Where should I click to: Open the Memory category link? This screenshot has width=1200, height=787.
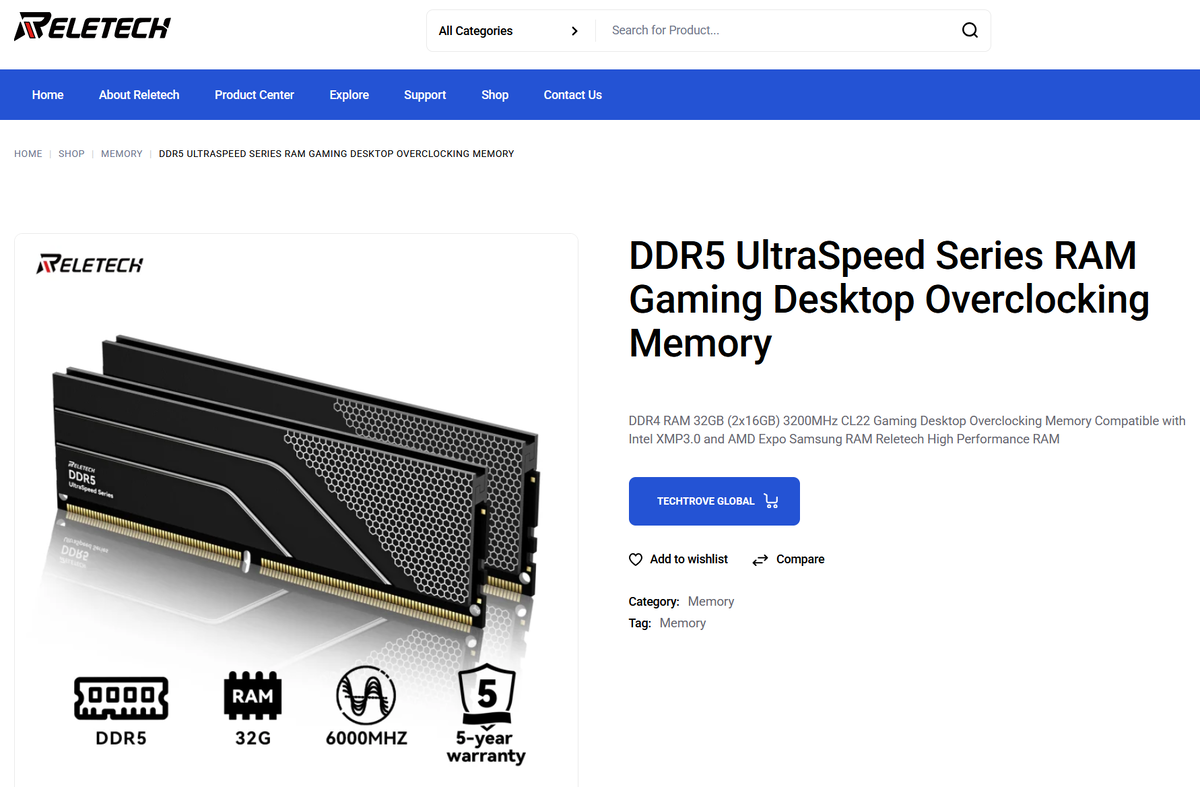[x=711, y=602]
